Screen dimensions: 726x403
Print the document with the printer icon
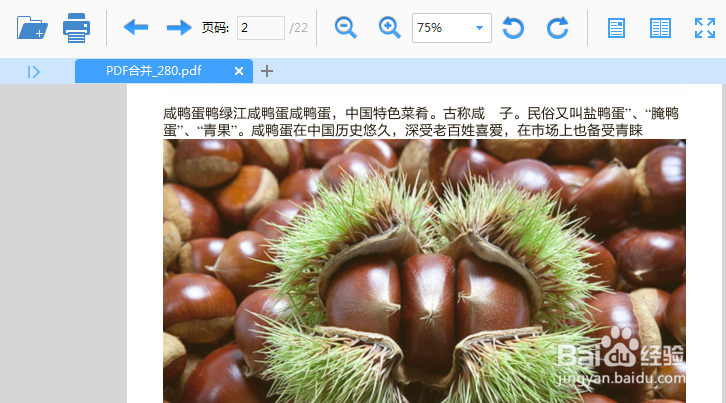click(76, 28)
